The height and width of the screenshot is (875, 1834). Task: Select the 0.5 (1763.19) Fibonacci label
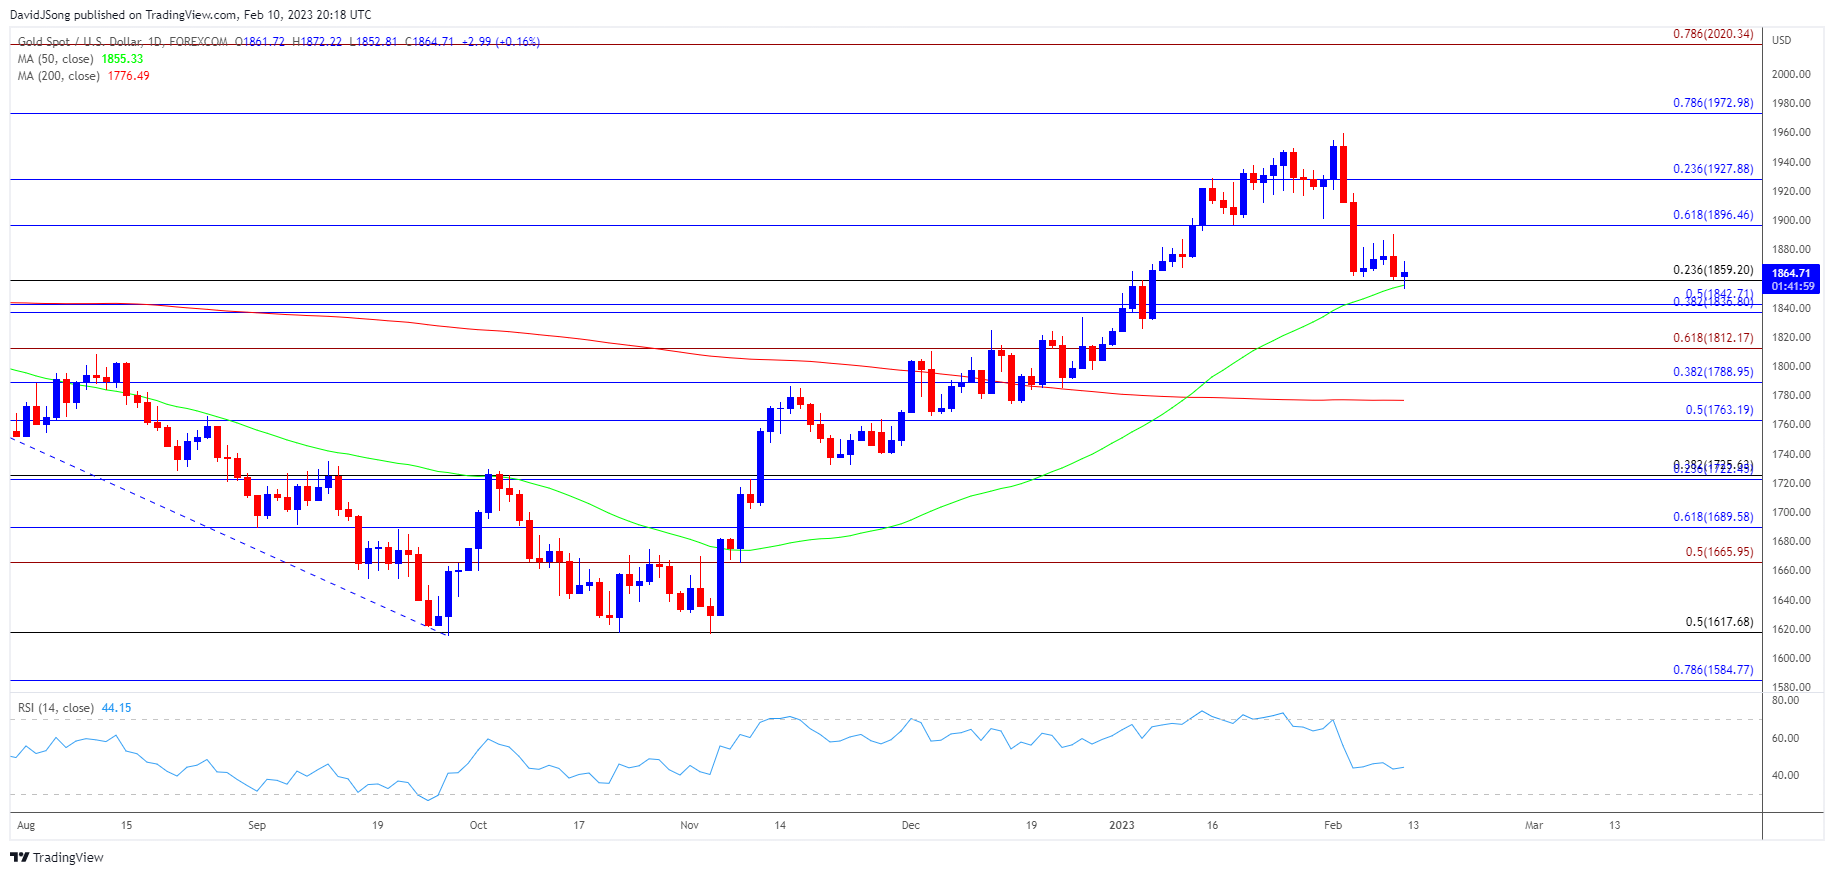click(x=1718, y=410)
